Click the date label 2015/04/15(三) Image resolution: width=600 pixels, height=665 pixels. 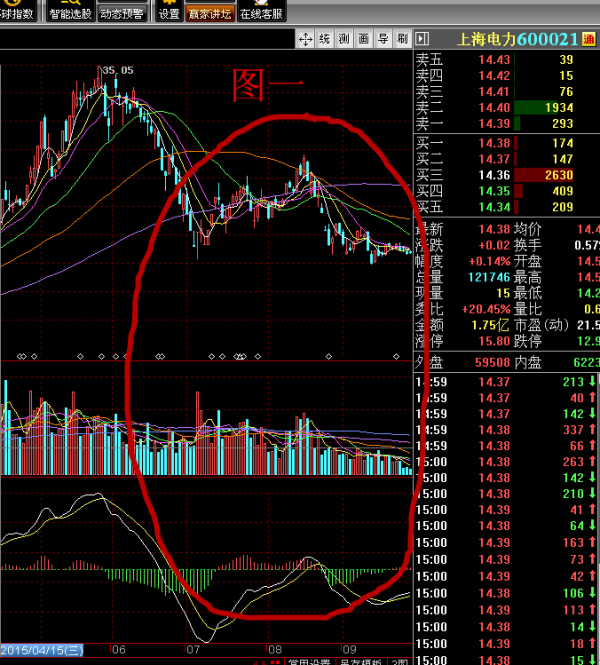pos(42,650)
